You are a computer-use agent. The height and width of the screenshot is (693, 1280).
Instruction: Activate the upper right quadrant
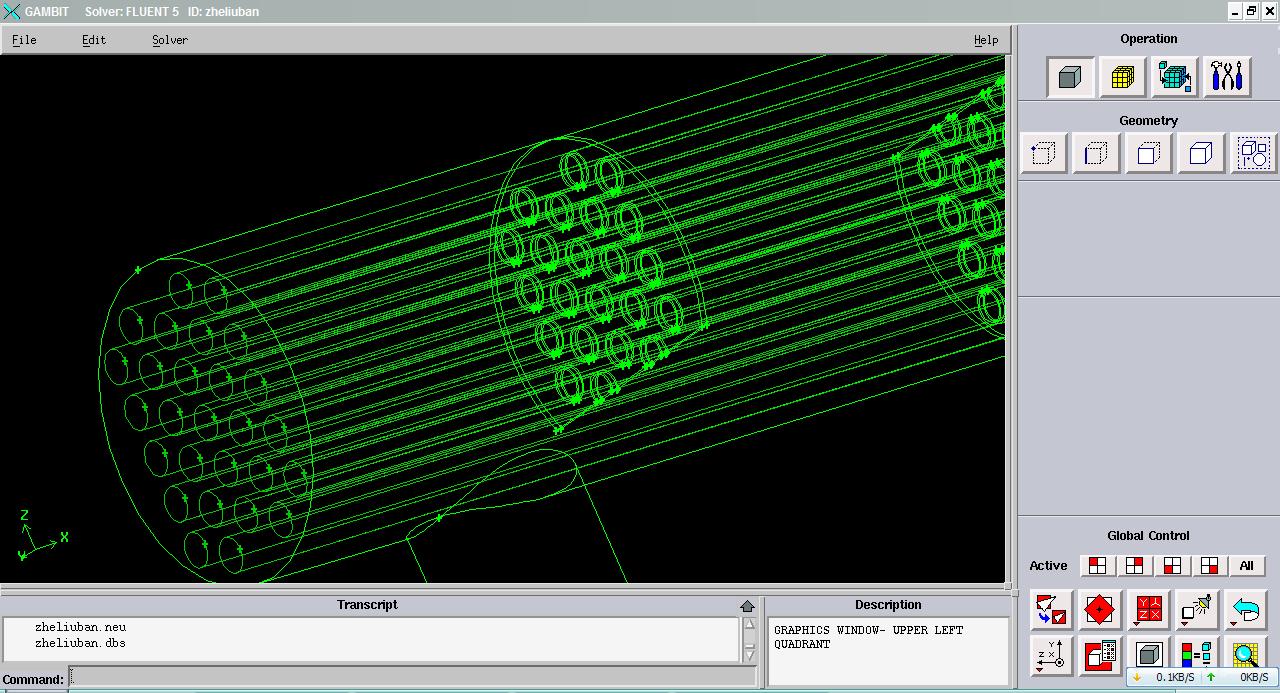(x=1135, y=565)
